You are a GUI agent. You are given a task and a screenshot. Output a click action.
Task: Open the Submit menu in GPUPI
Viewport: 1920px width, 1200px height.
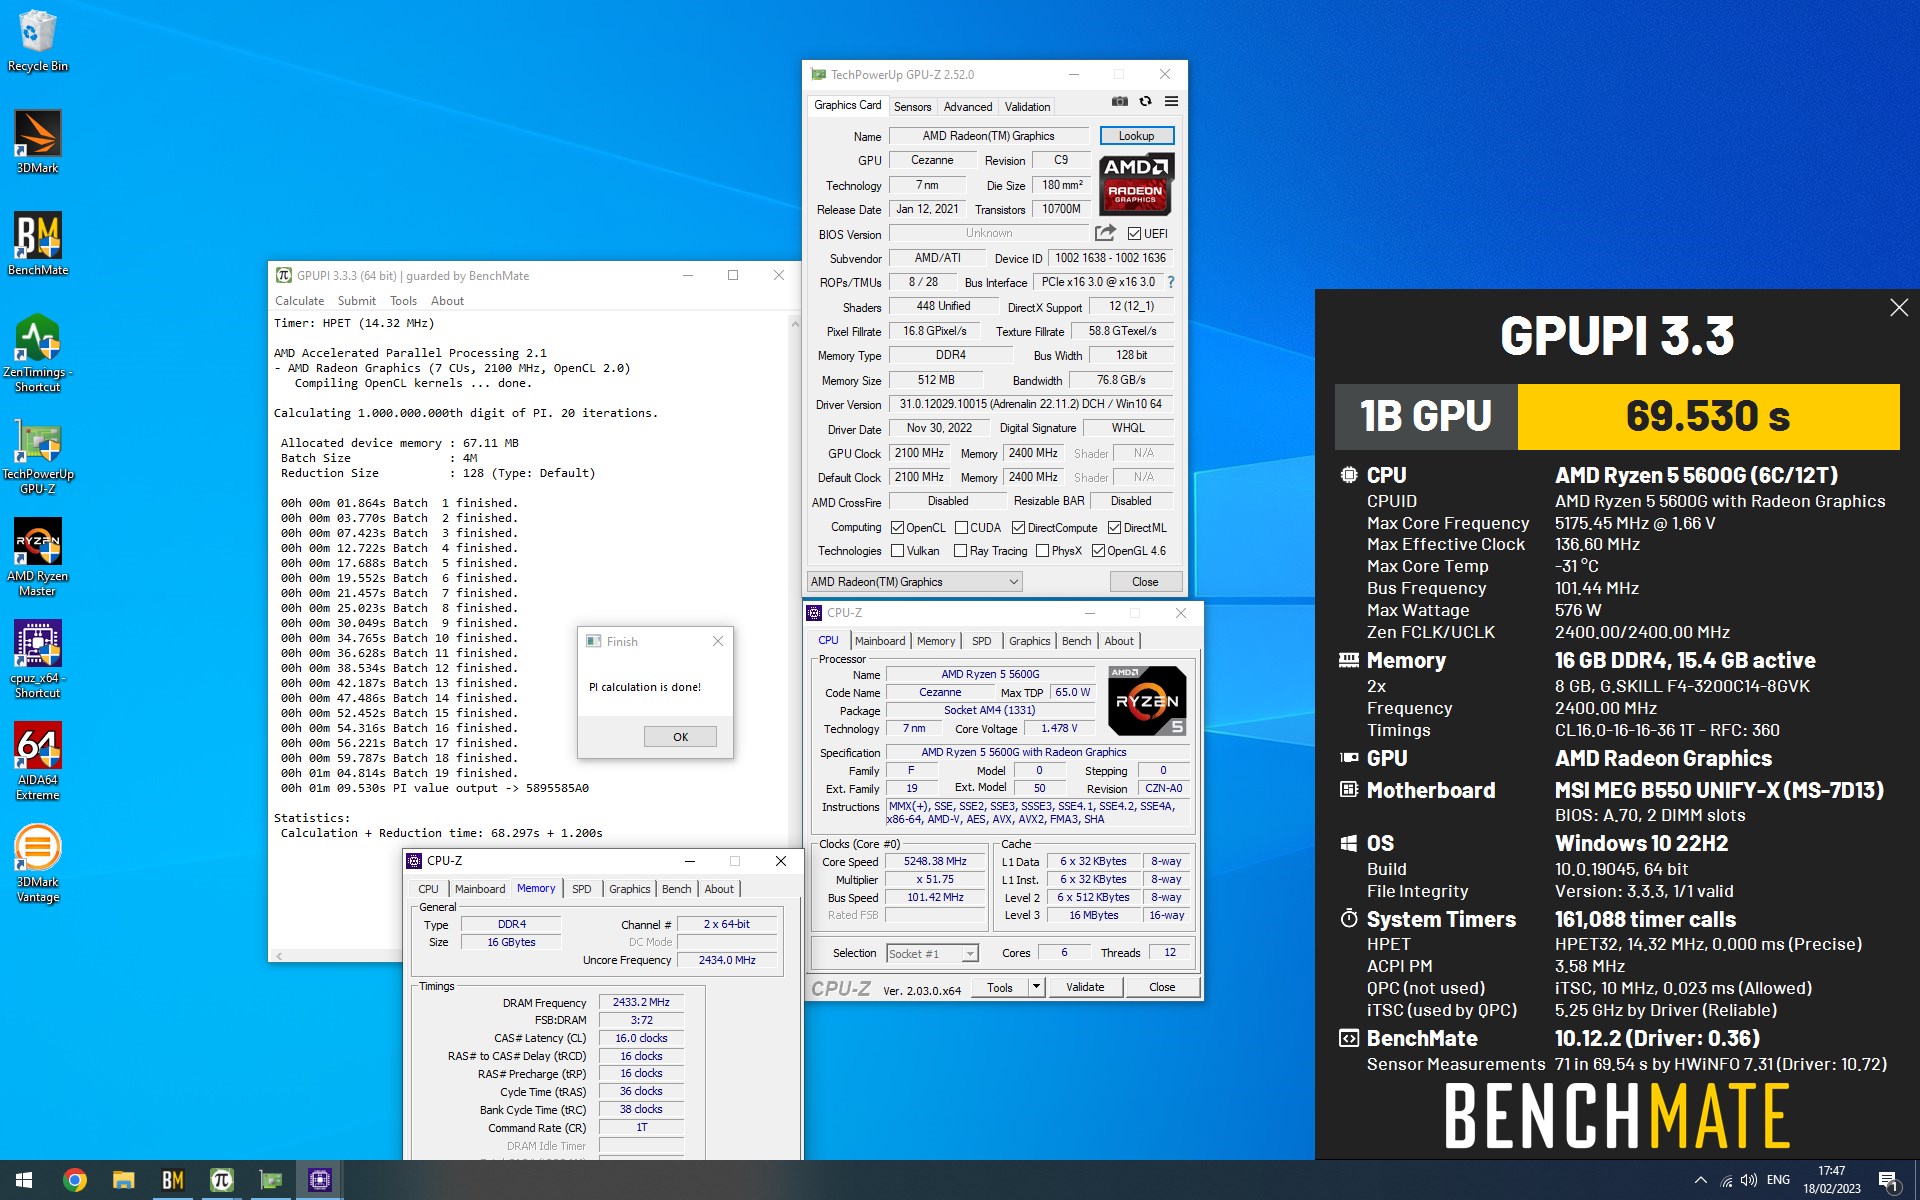[x=356, y=301]
